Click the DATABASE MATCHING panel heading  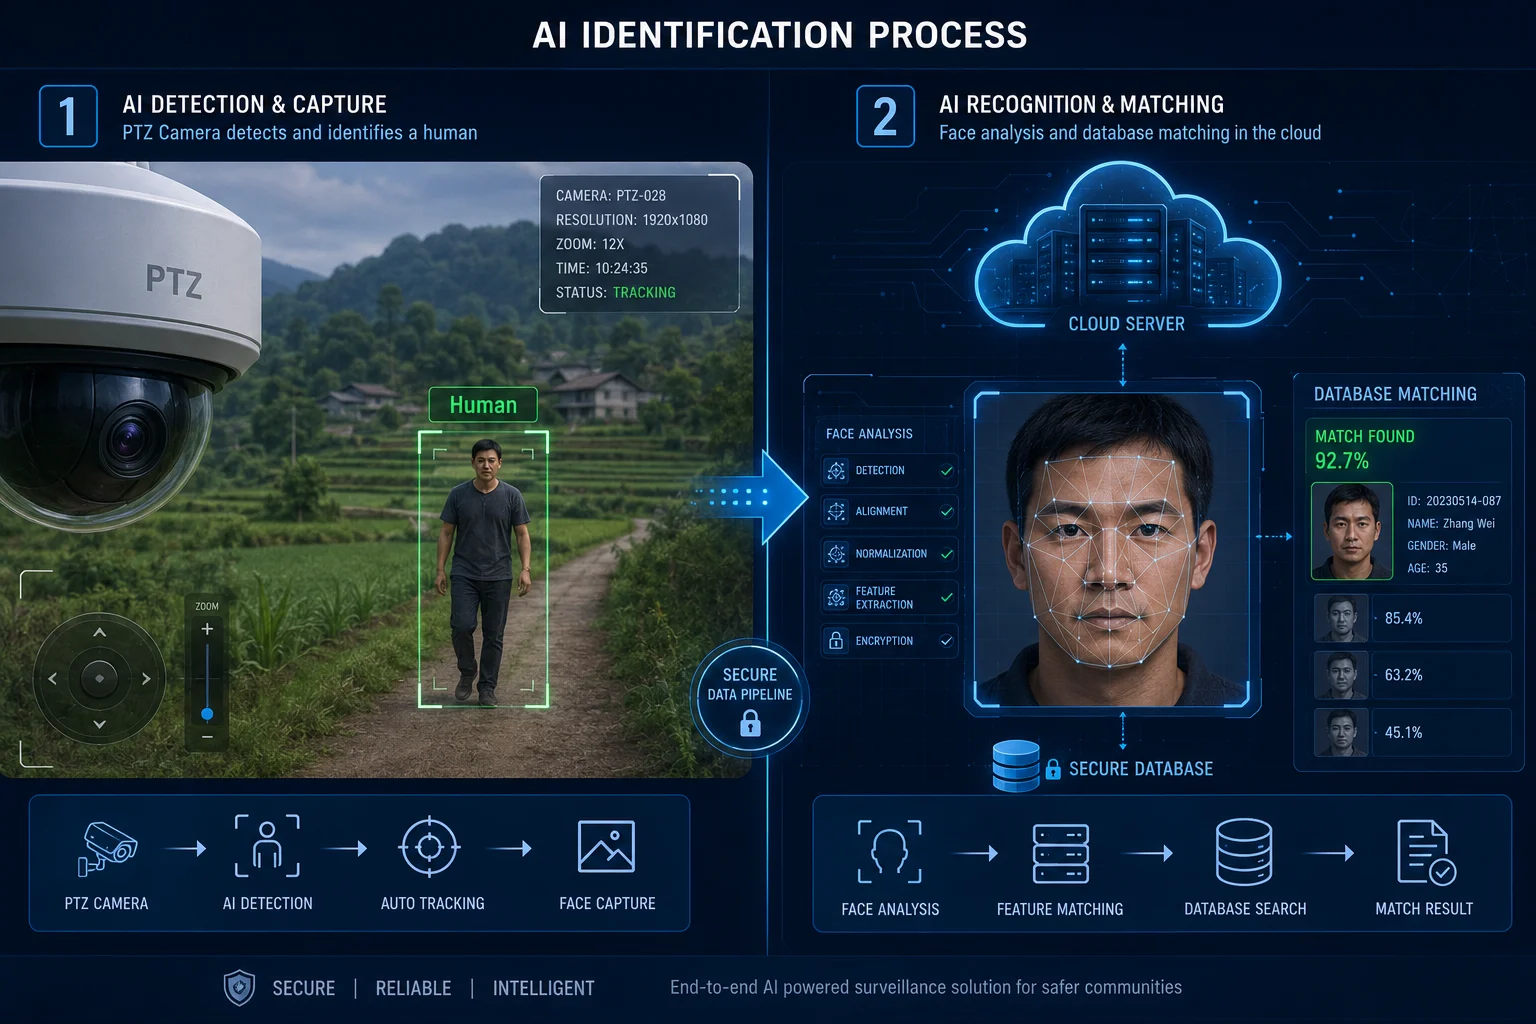pos(1395,394)
